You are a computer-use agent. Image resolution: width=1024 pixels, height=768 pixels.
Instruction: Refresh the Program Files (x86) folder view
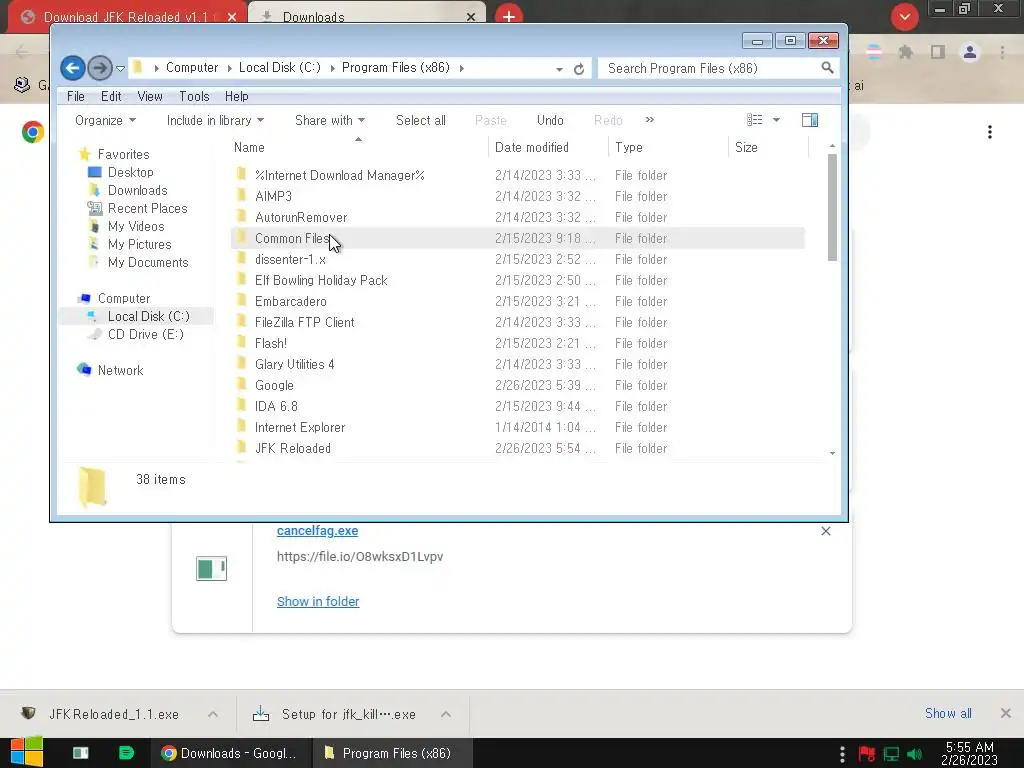coord(579,69)
